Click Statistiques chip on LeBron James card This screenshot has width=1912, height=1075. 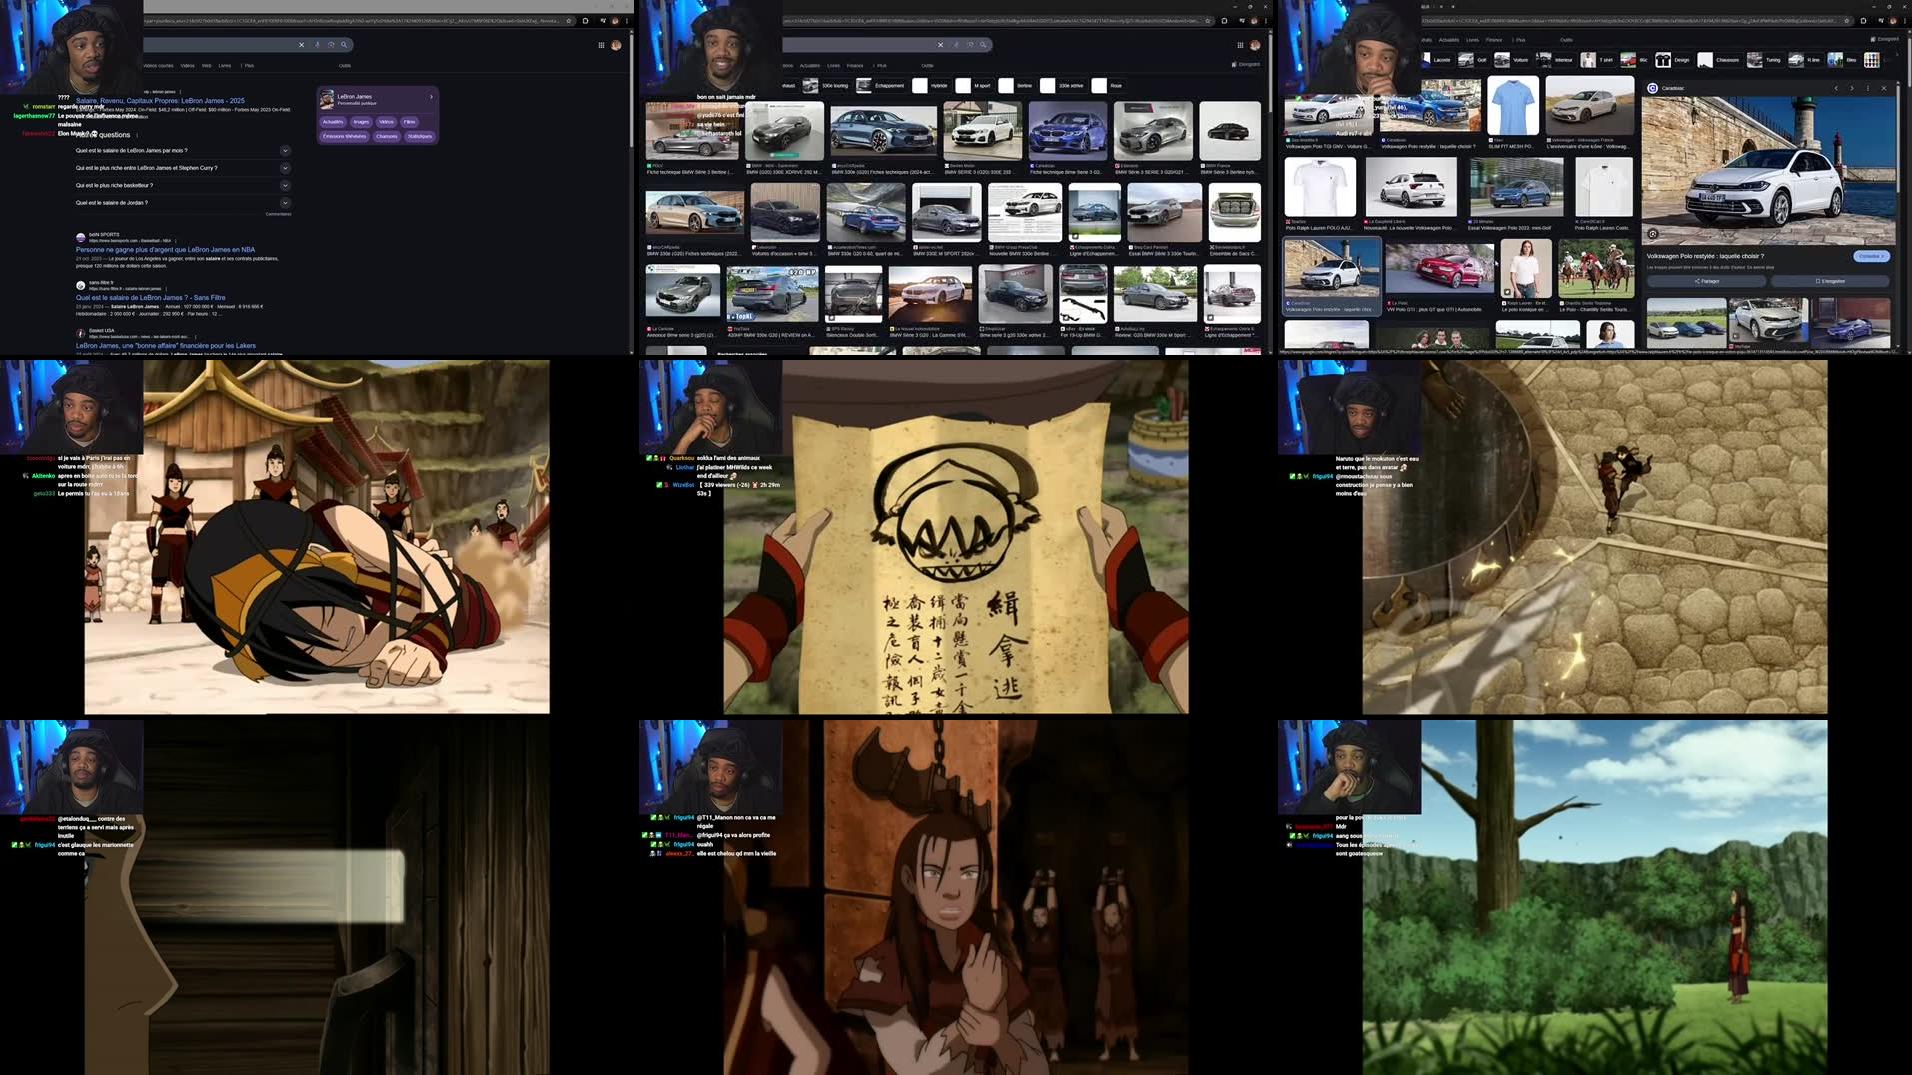[x=420, y=136]
